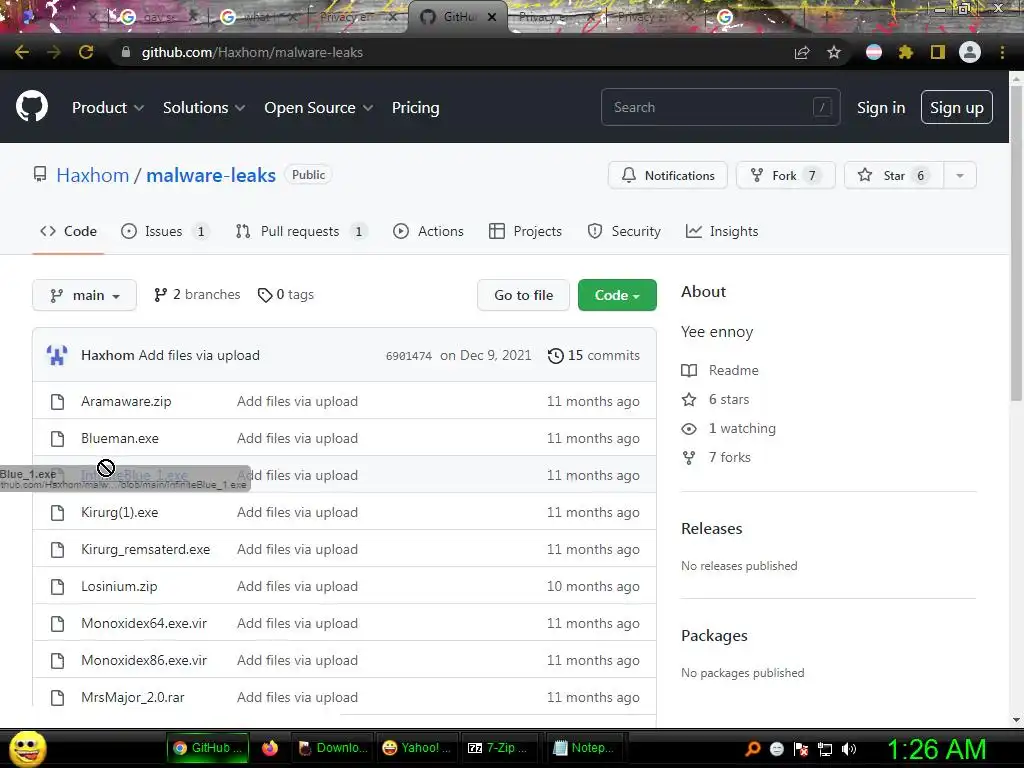The image size is (1024, 768).
Task: Open the Insights tab
Action: [722, 231]
